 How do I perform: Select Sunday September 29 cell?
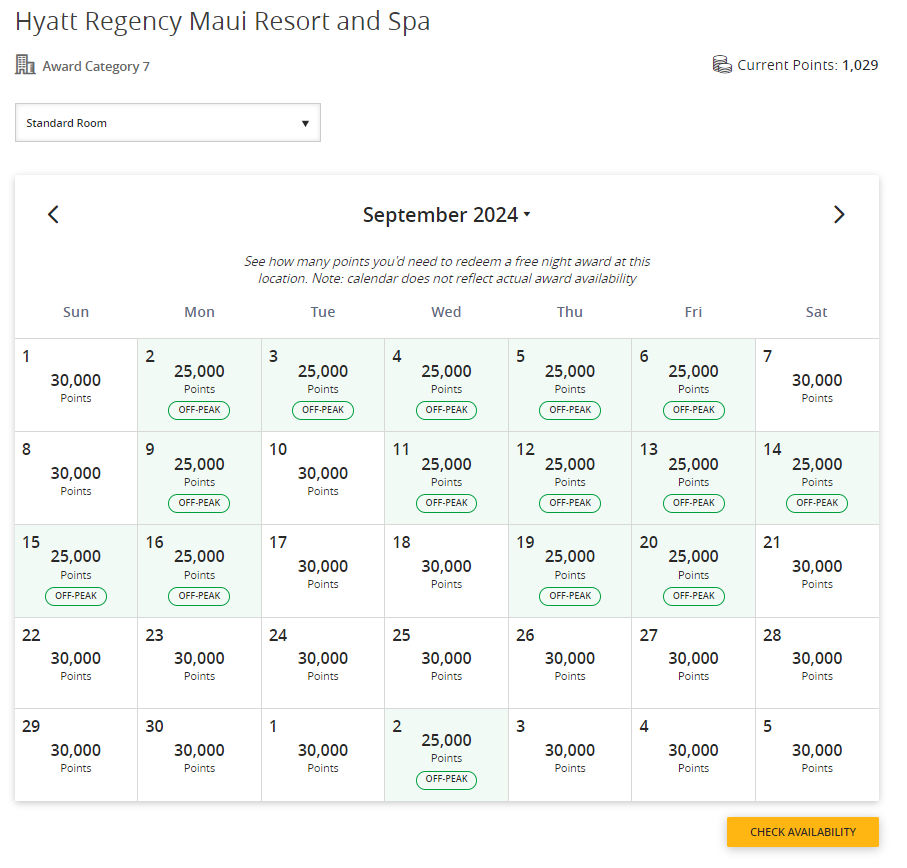(x=76, y=755)
